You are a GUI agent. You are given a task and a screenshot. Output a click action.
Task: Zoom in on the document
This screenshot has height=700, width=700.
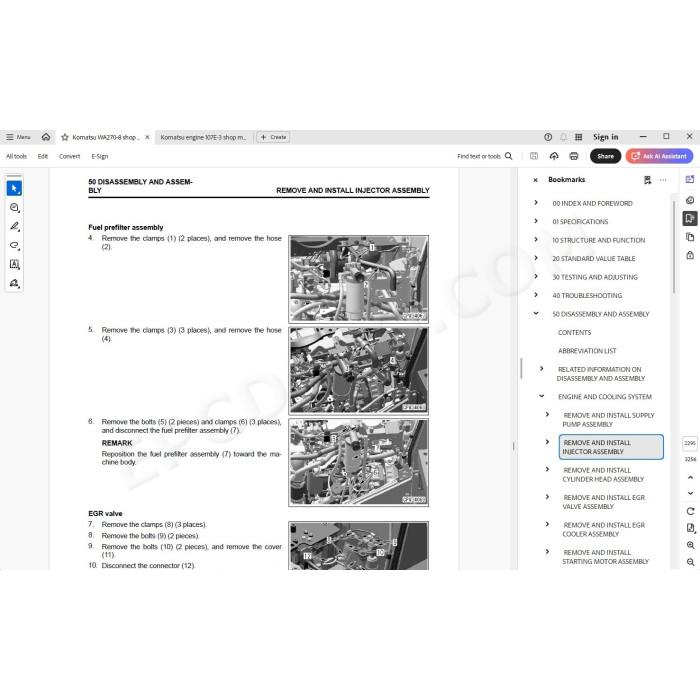tap(690, 545)
